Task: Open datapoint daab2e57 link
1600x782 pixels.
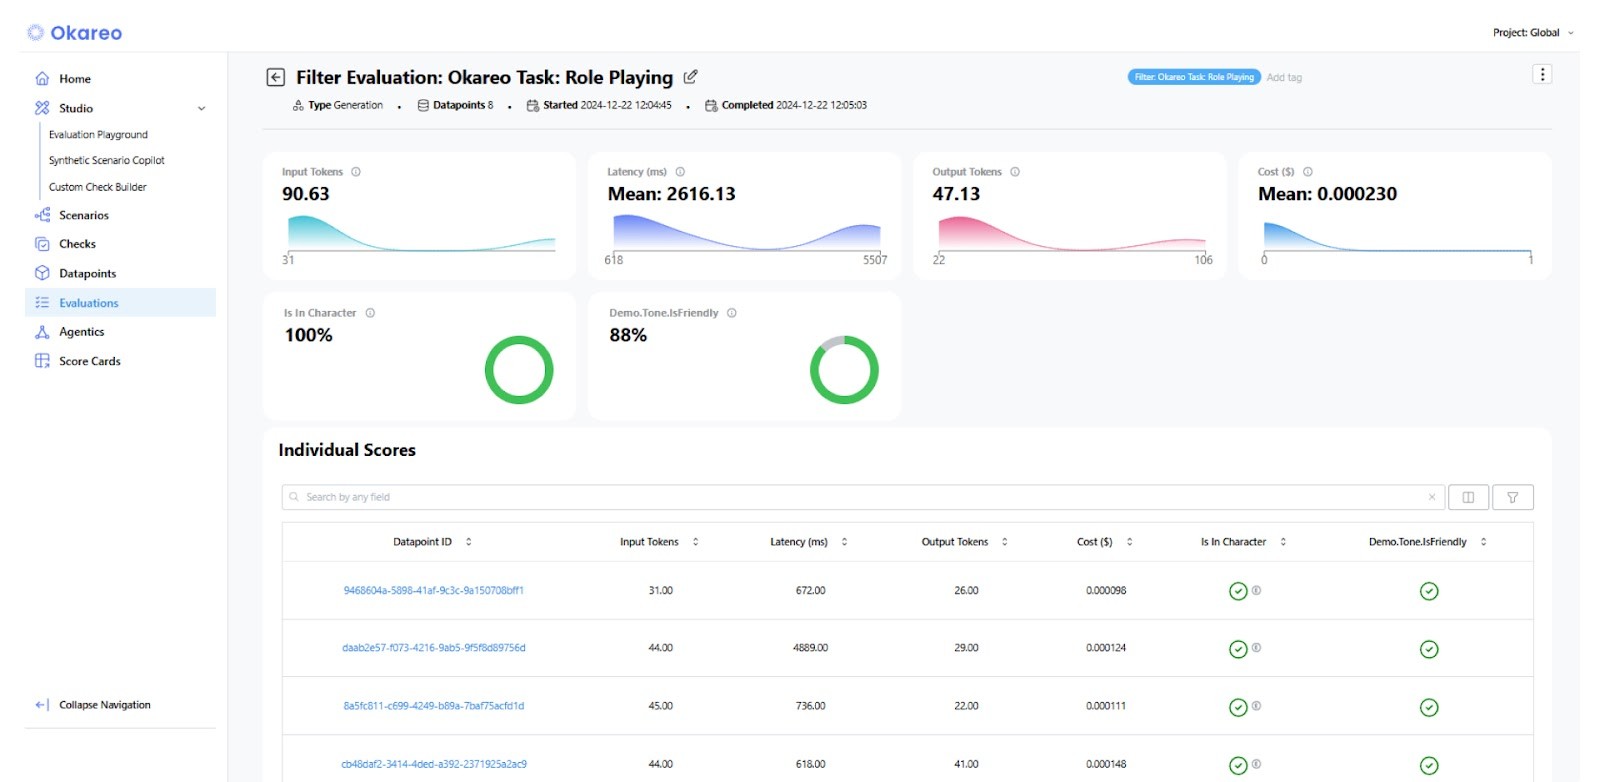Action: point(433,648)
